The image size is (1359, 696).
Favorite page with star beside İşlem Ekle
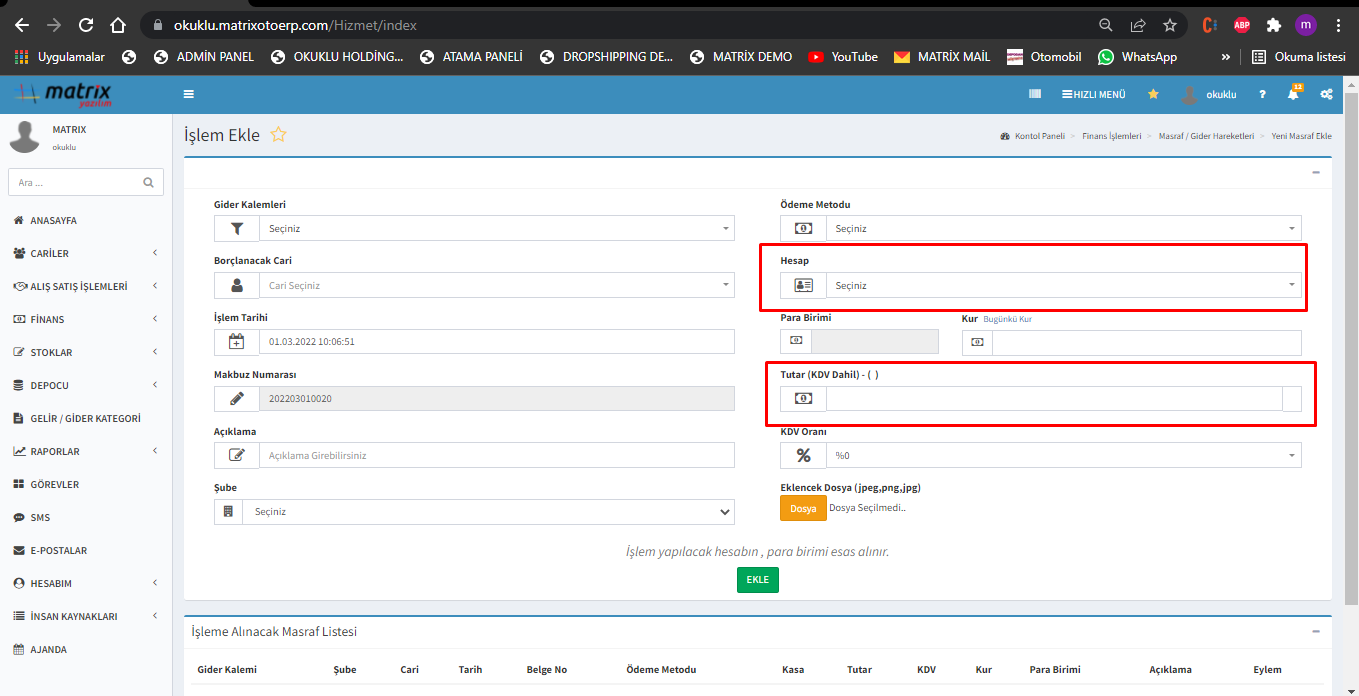(x=279, y=135)
